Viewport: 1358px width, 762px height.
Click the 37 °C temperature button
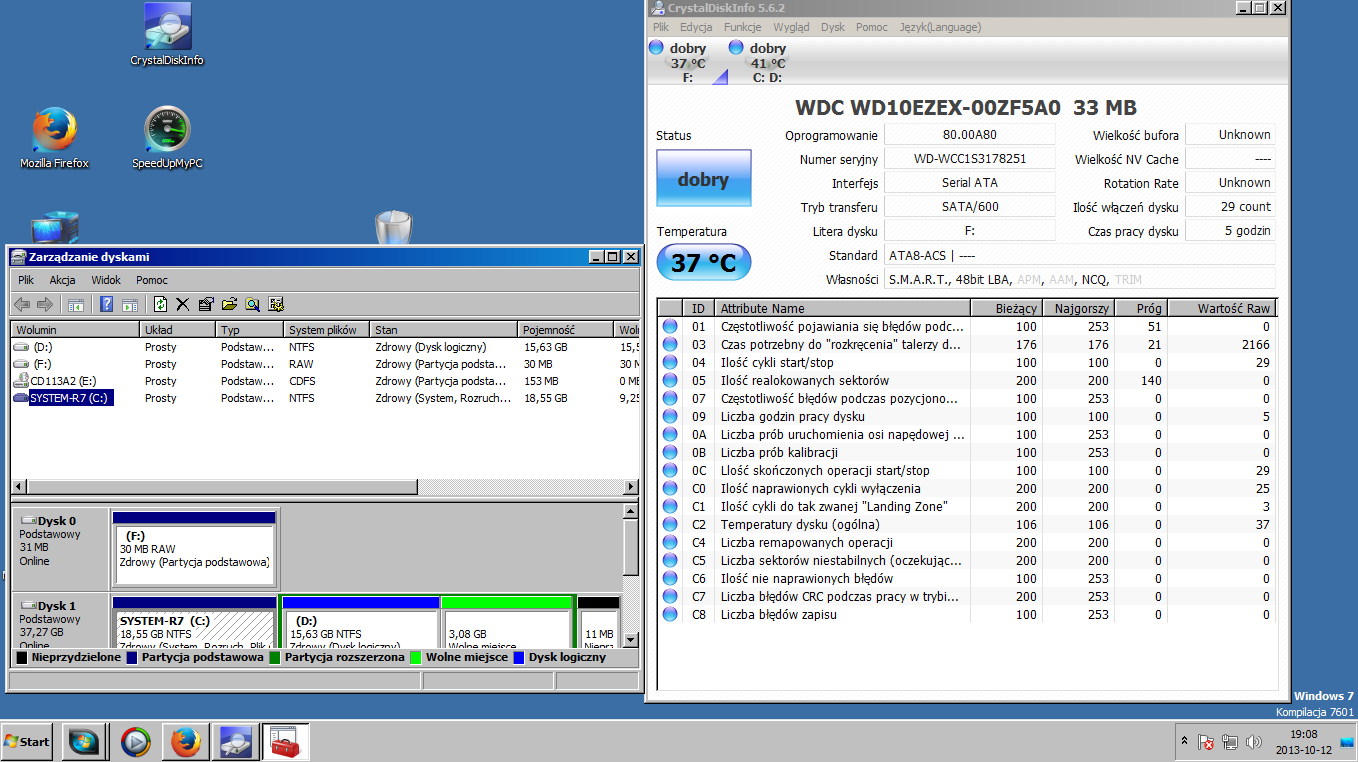703,263
